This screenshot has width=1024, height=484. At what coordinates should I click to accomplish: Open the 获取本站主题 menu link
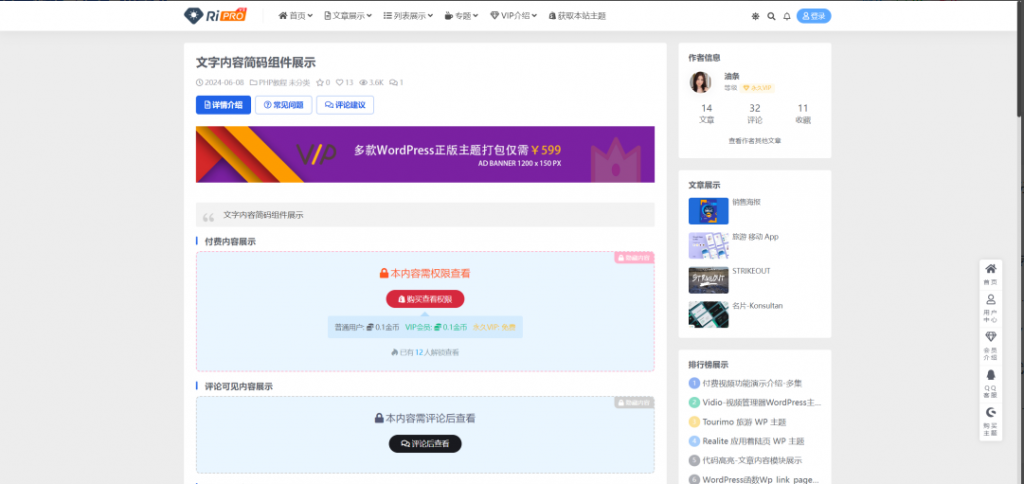pyautogui.click(x=577, y=16)
